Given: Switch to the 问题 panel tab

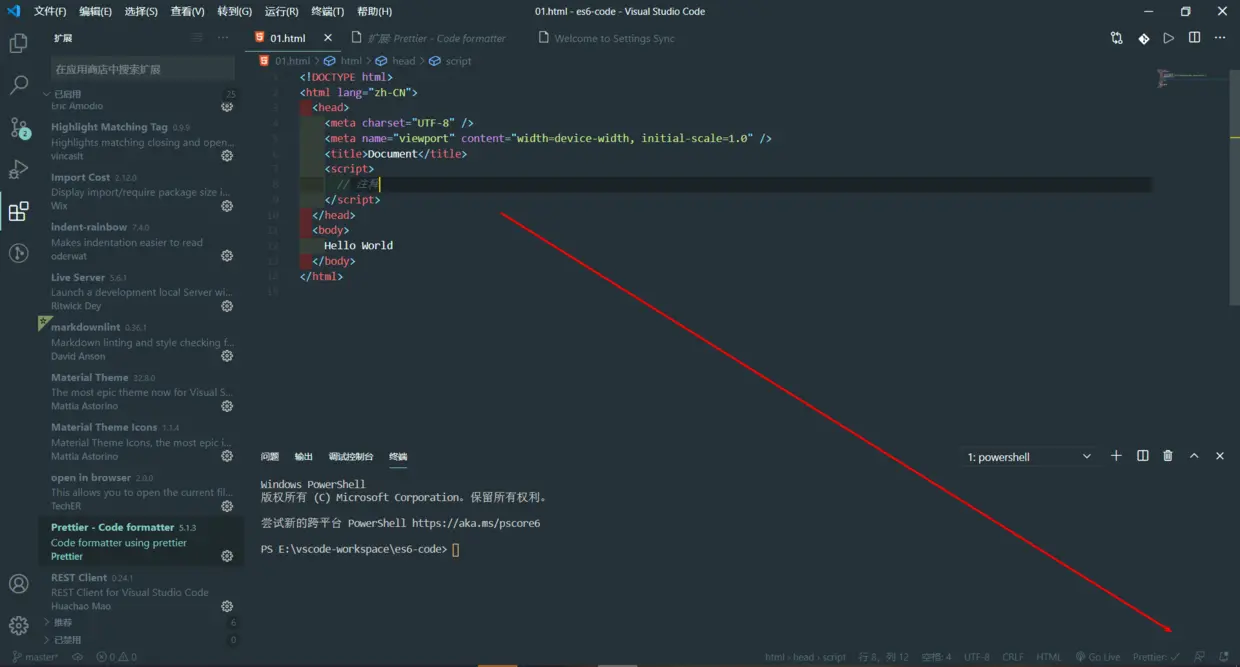Looking at the screenshot, I should point(270,457).
